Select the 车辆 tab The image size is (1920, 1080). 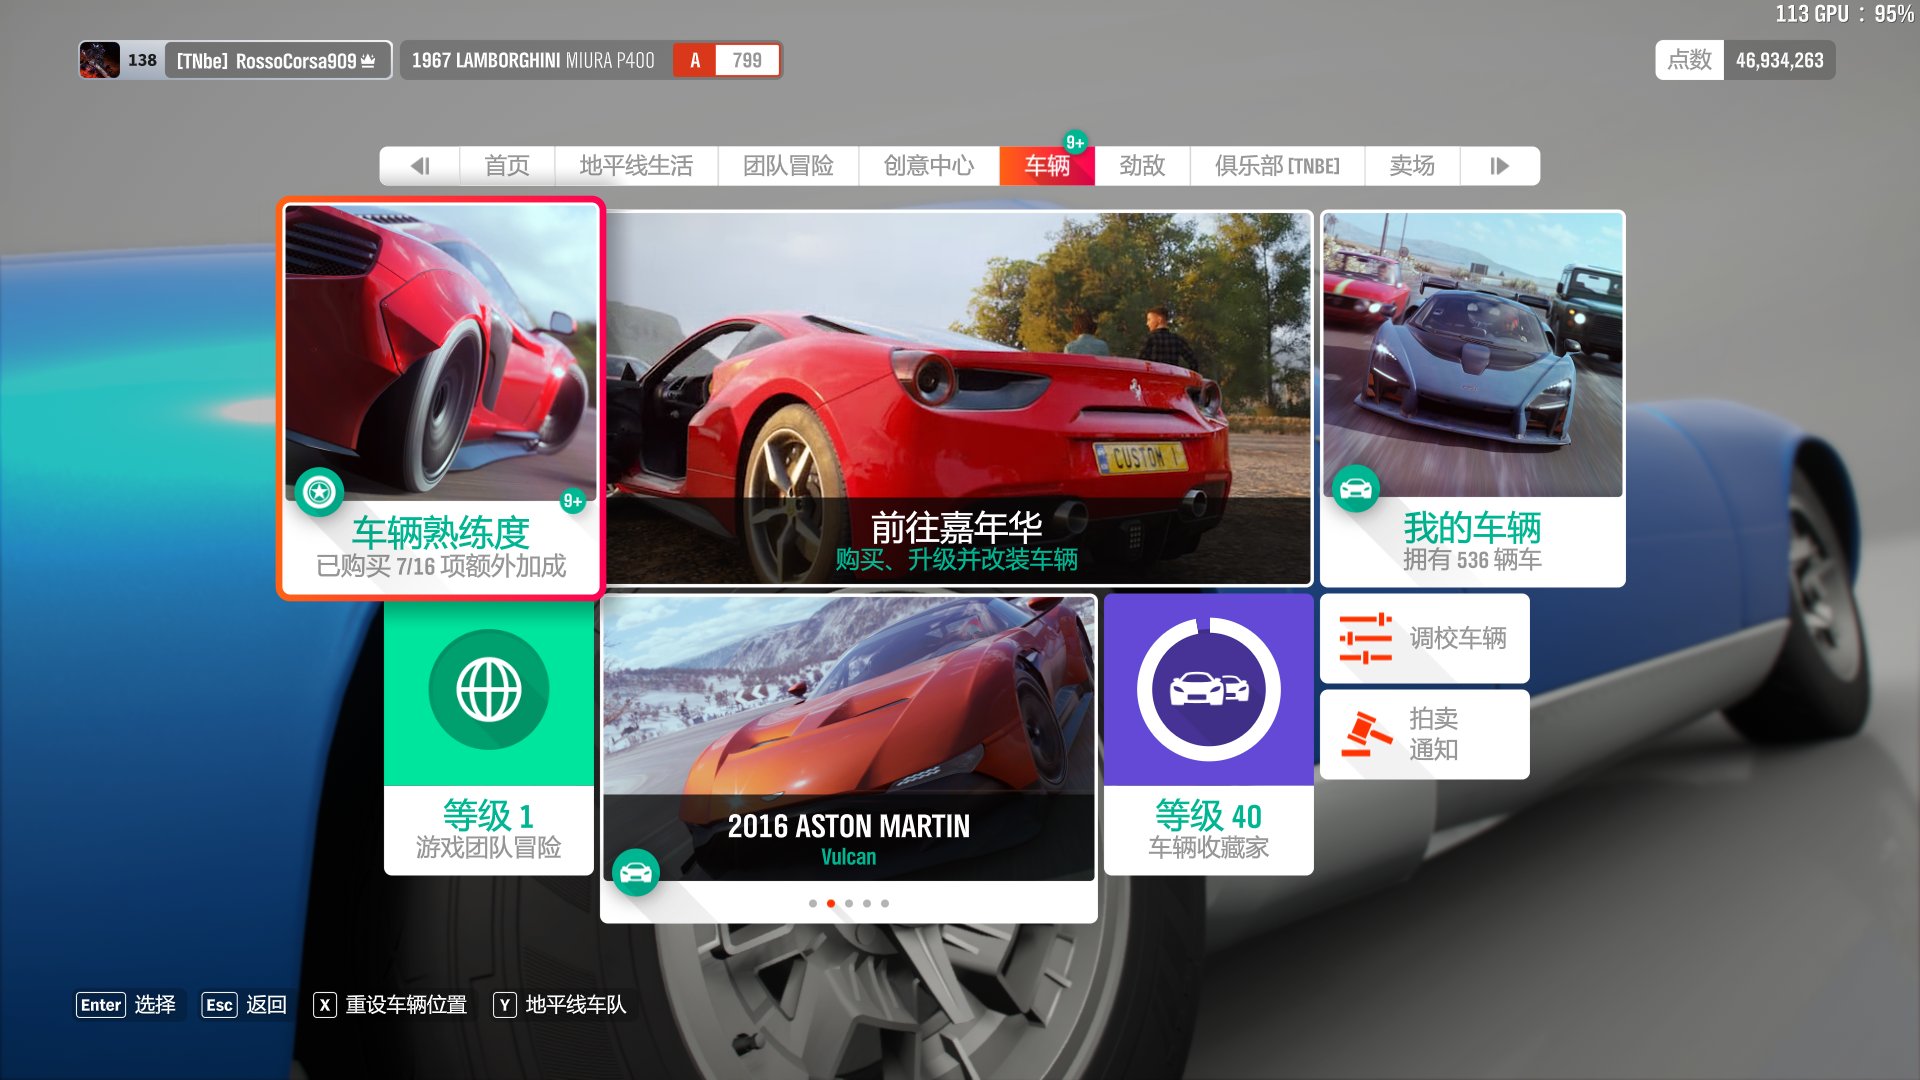click(1047, 166)
